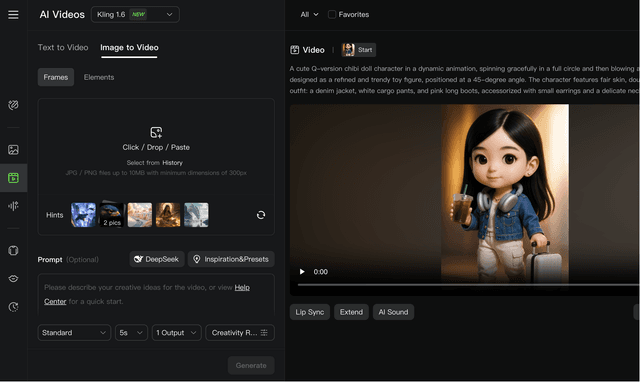The height and width of the screenshot is (383, 640).
Task: Click the image upload icon in the drop zone
Action: click(x=156, y=132)
